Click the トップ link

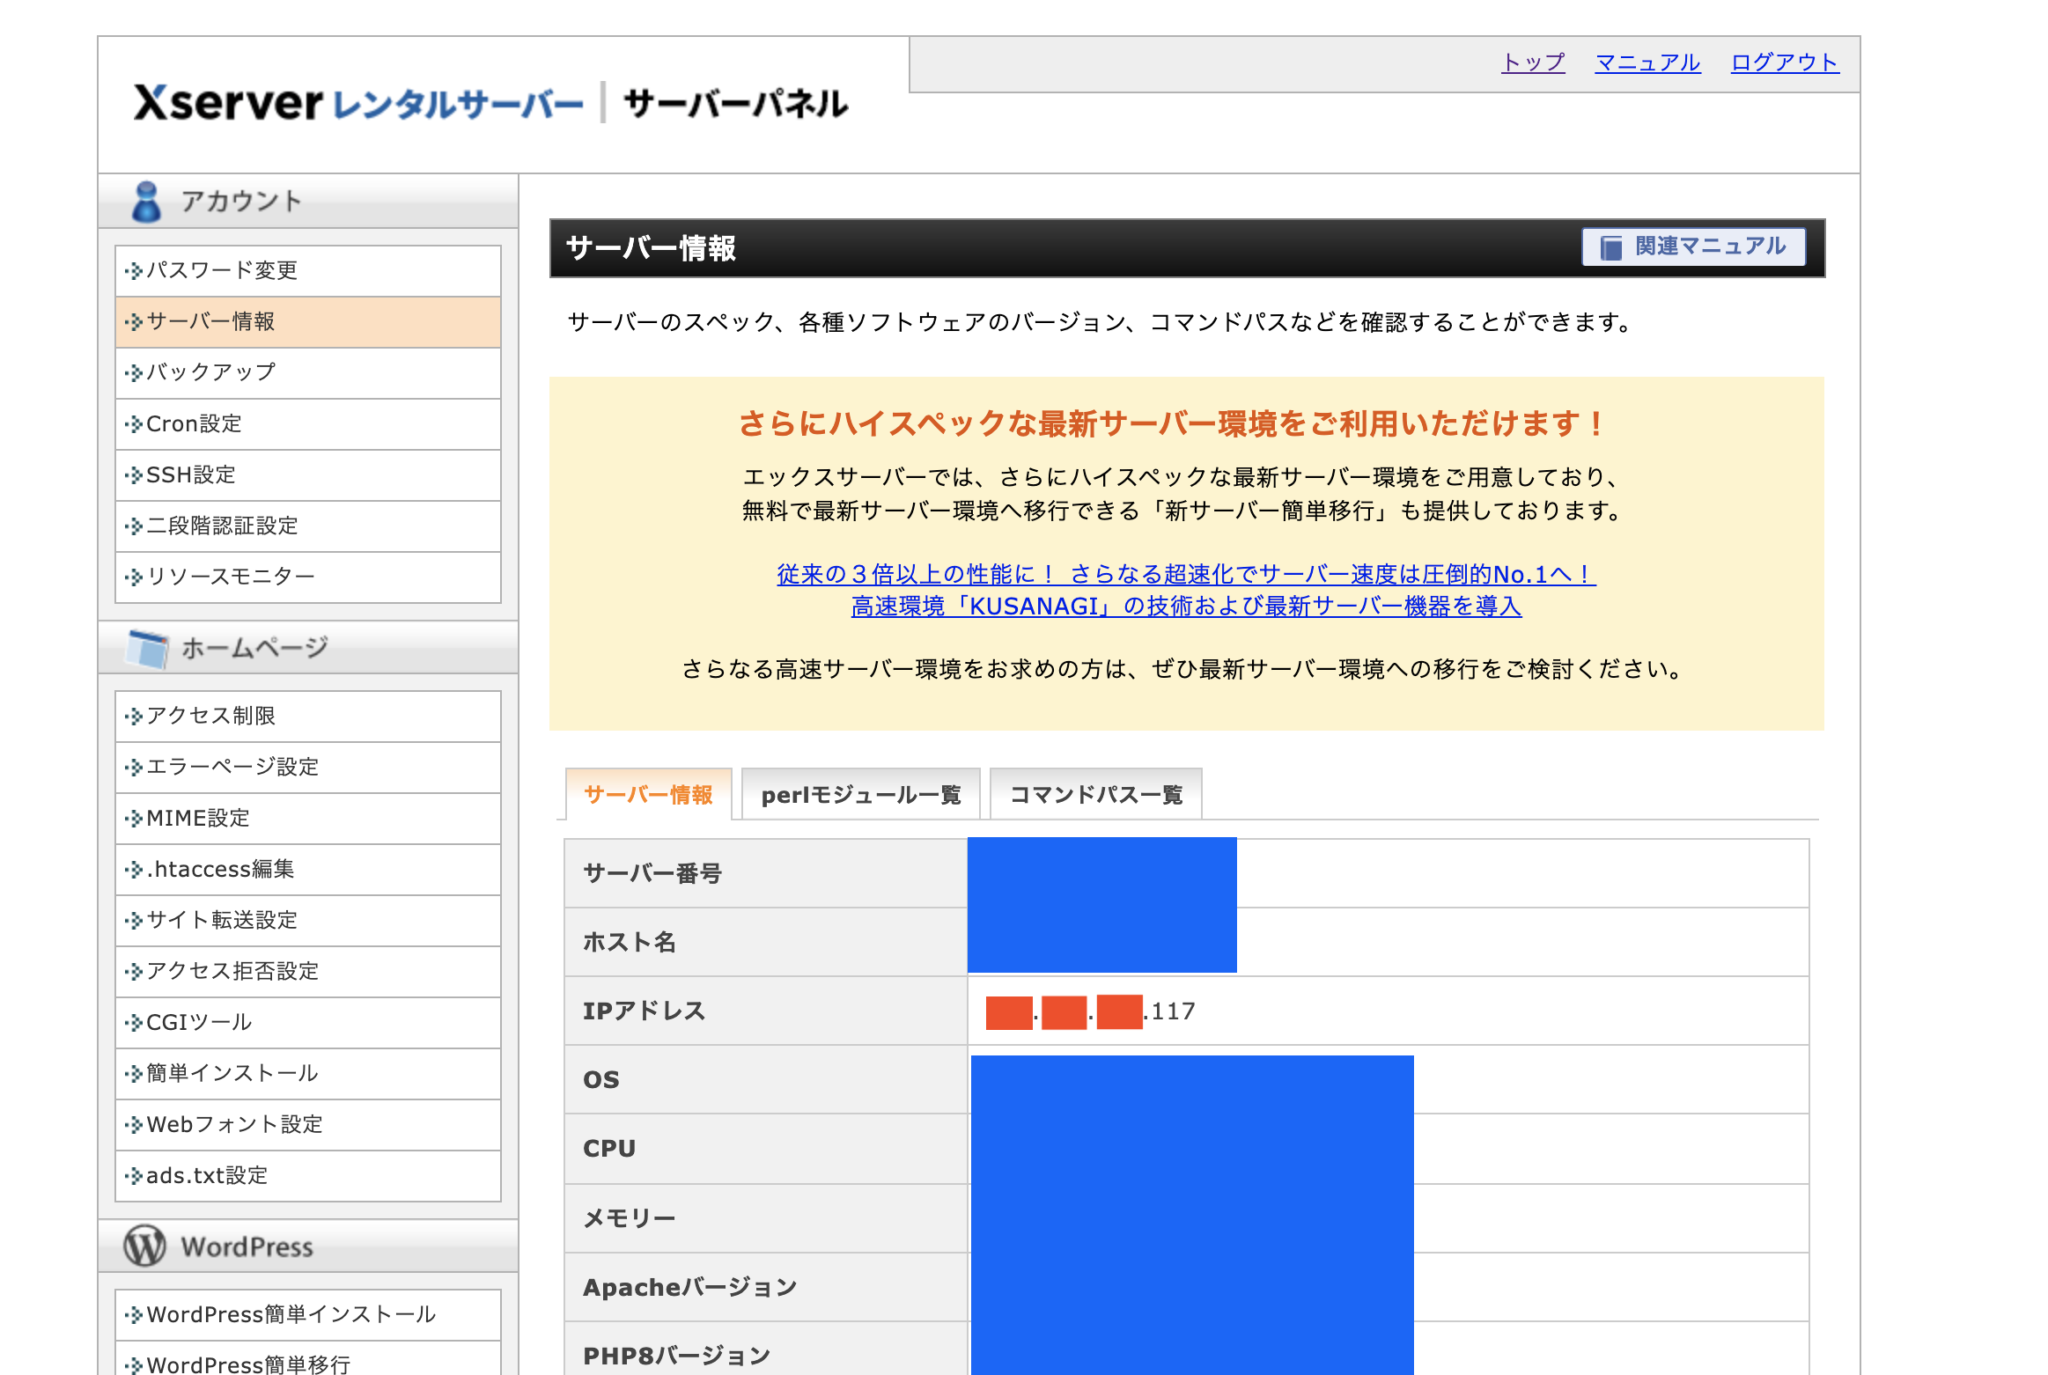(x=1532, y=62)
